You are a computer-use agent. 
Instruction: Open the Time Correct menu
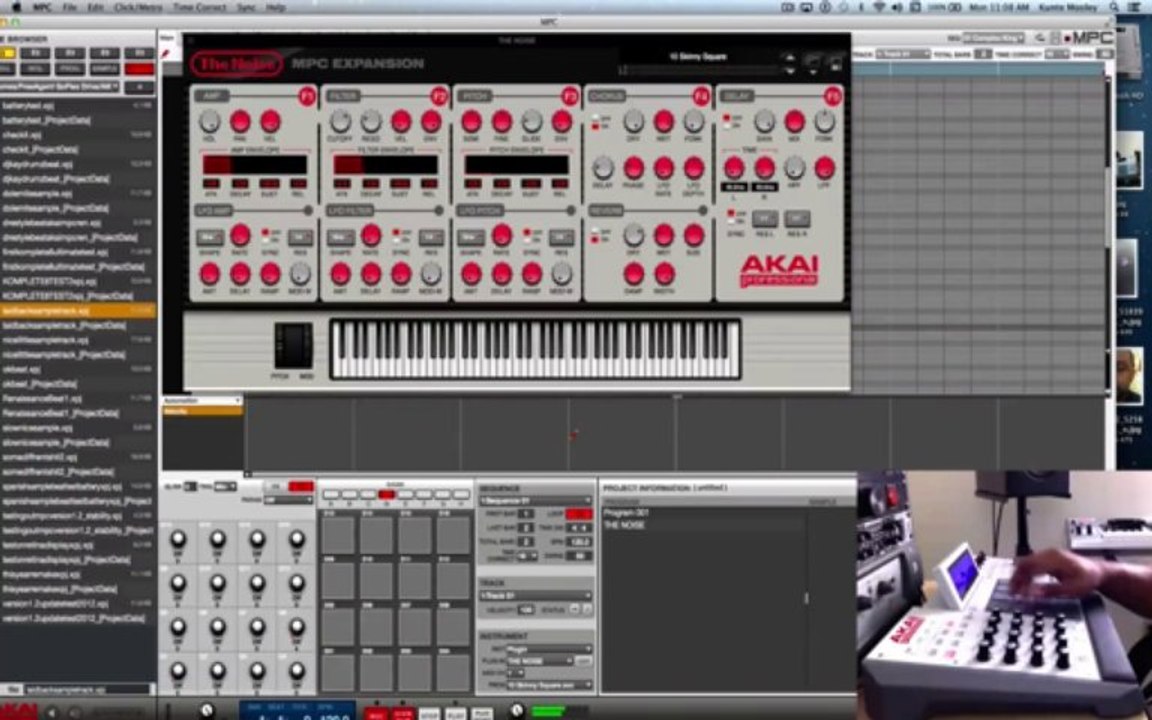[x=200, y=7]
